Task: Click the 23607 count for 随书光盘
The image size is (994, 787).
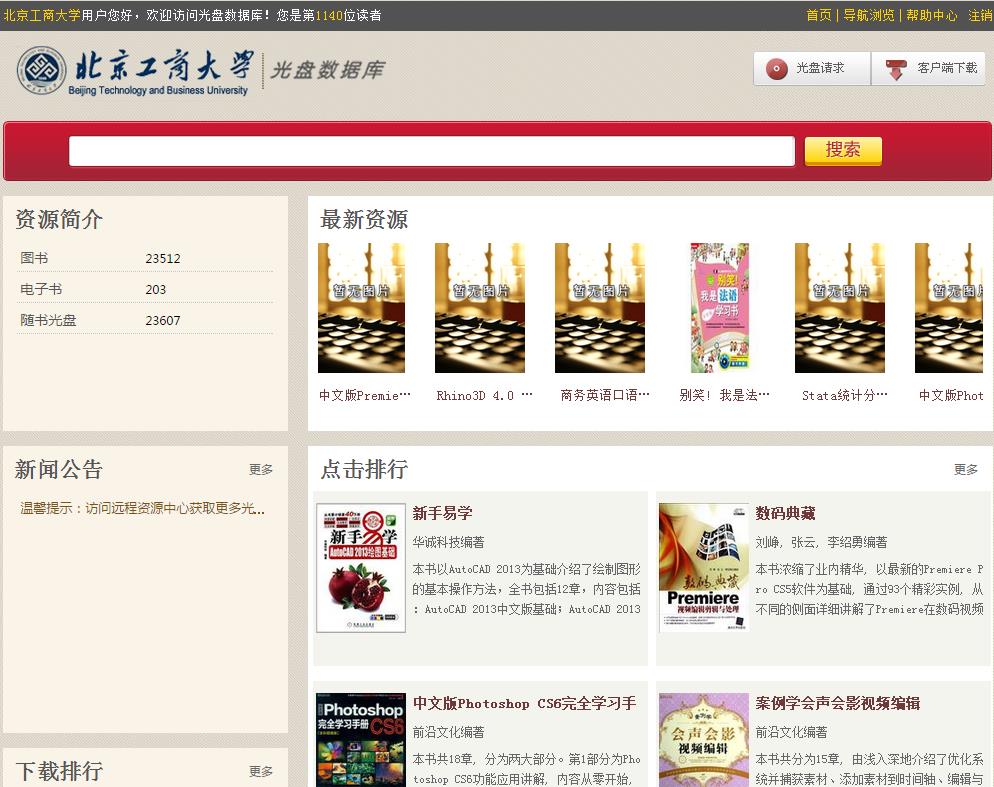Action: pos(163,321)
